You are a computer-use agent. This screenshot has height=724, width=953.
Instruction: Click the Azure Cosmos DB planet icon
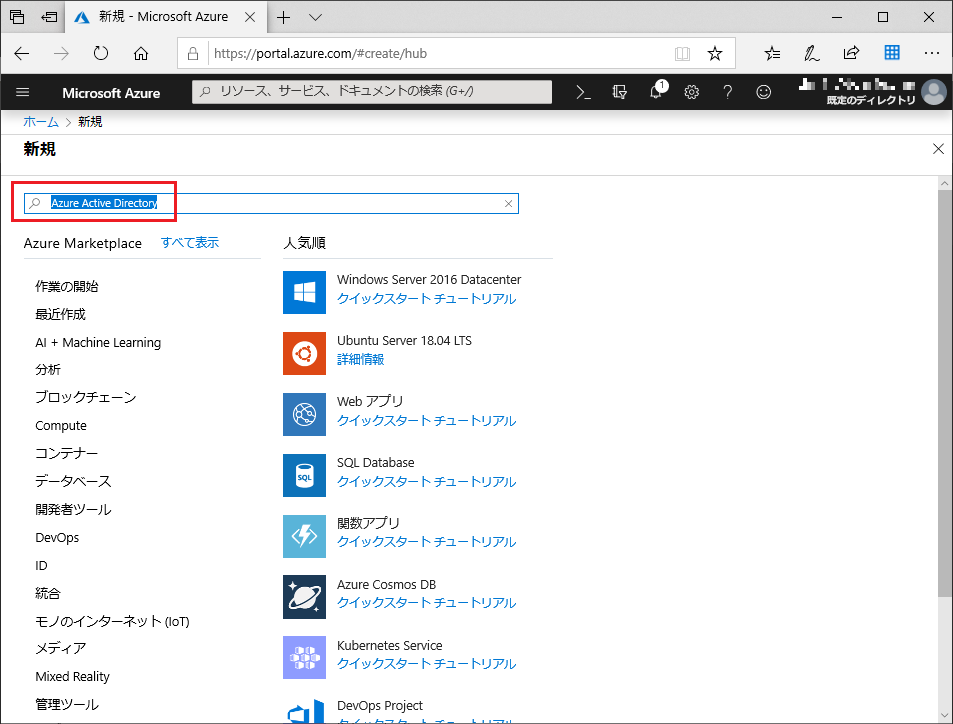point(304,597)
